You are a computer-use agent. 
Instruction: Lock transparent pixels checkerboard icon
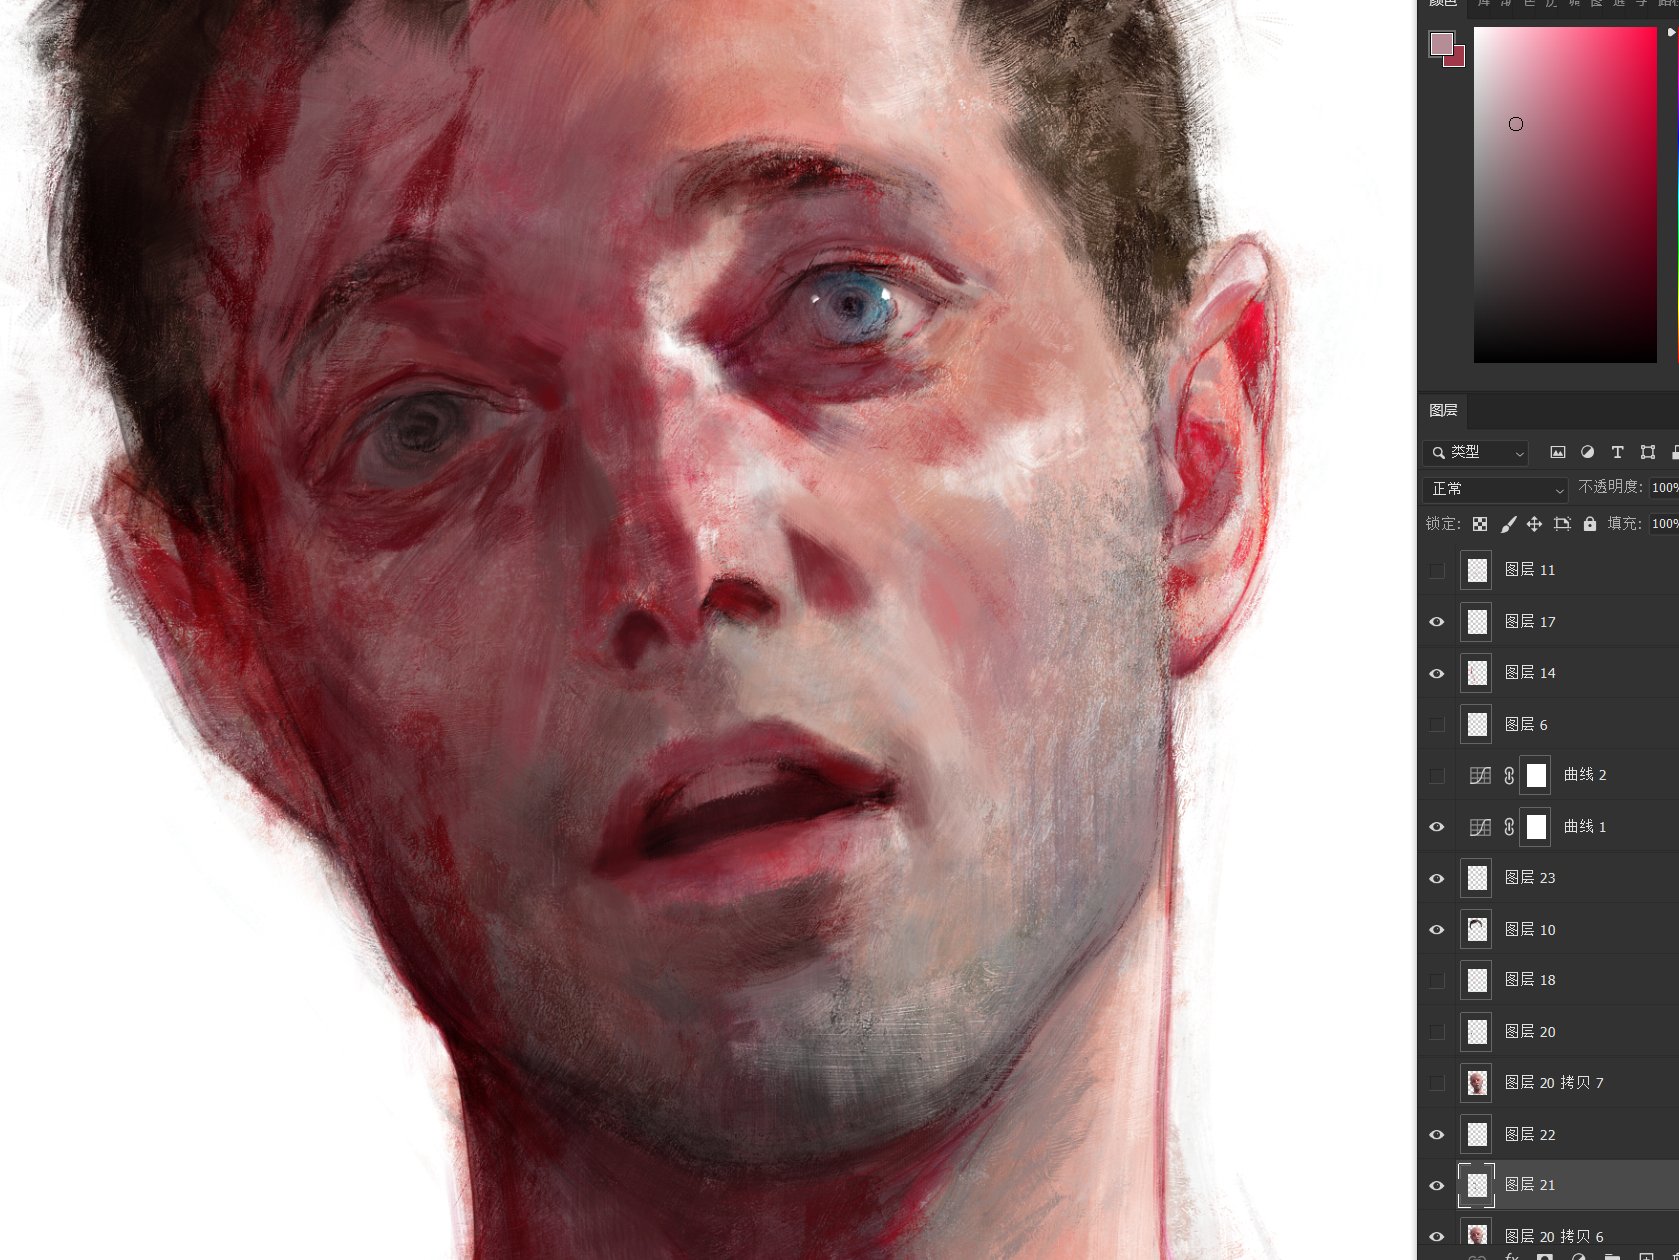click(x=1480, y=524)
